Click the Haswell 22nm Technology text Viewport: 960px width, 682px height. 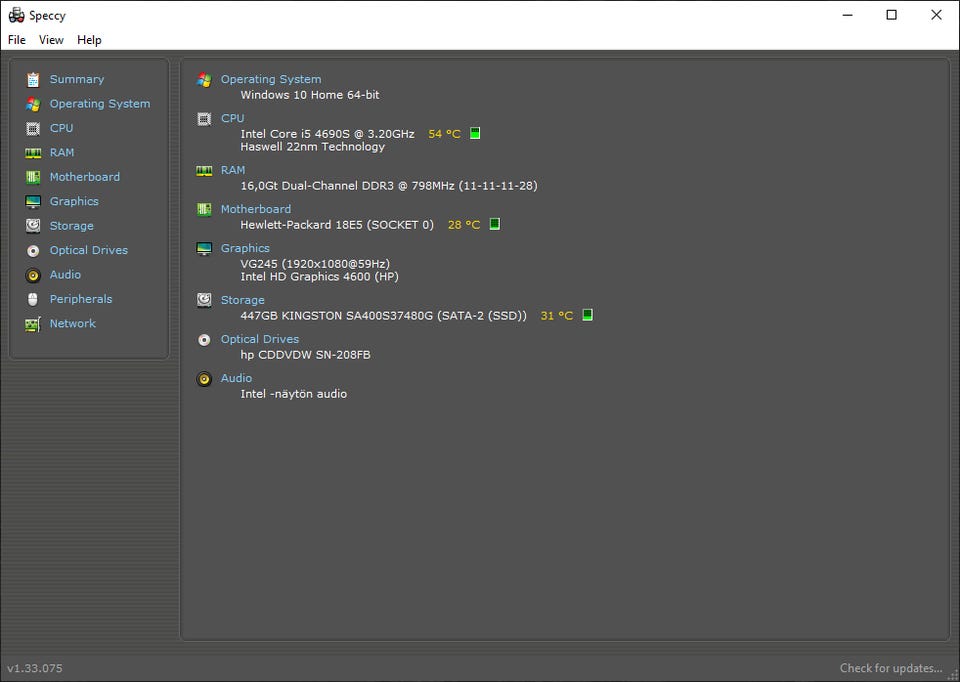(313, 147)
